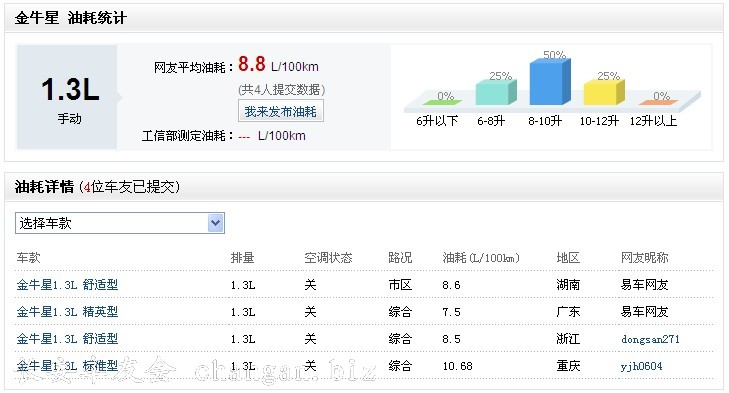Open user yjh0604 profile link
The image size is (729, 393).
pos(641,366)
